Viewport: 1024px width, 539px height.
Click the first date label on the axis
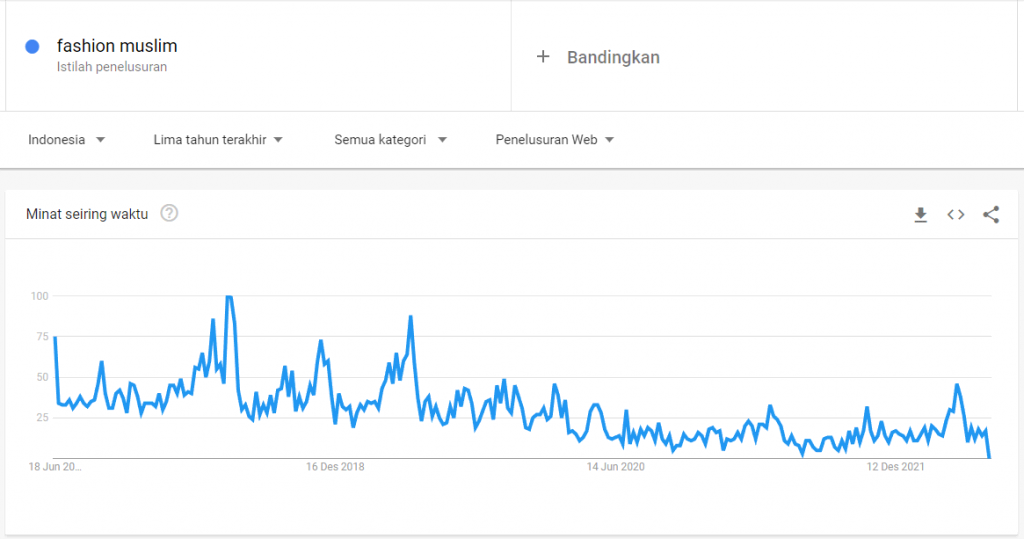[x=55, y=467]
